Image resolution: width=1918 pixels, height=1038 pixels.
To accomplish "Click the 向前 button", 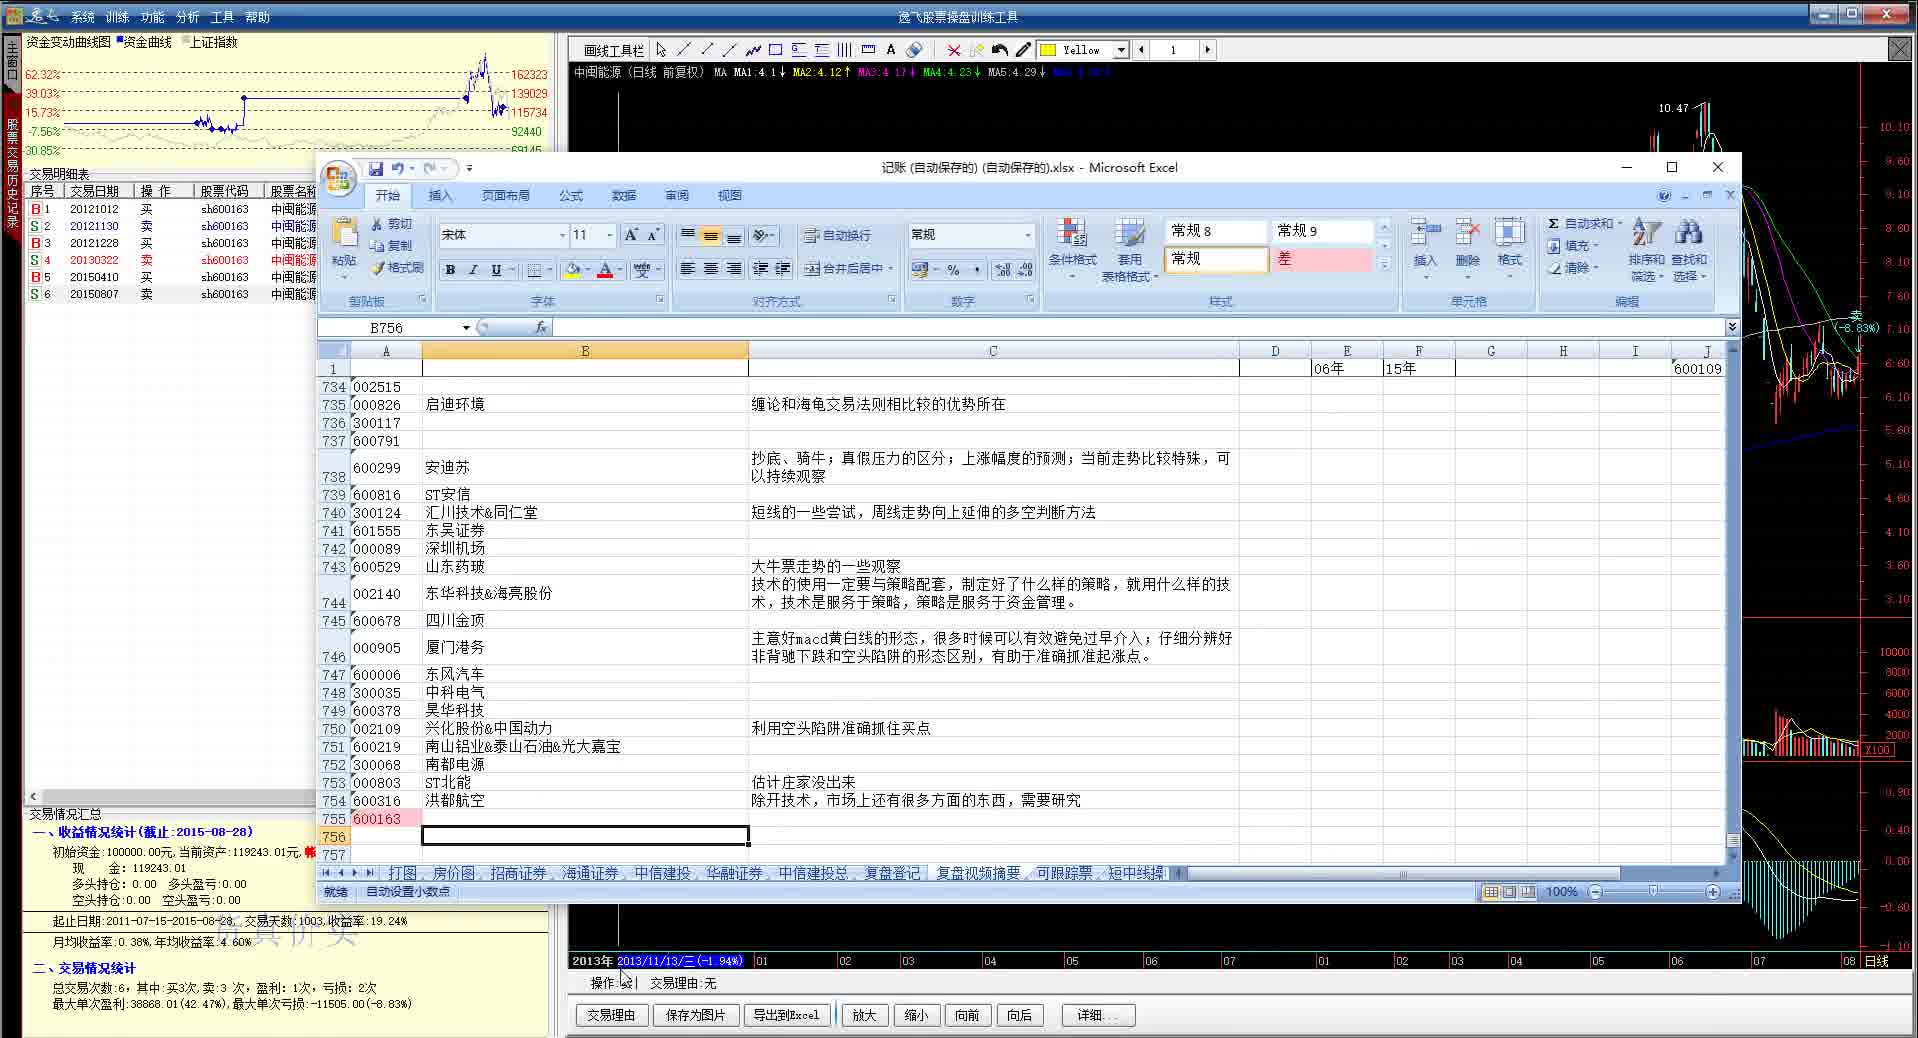I will 967,1015.
